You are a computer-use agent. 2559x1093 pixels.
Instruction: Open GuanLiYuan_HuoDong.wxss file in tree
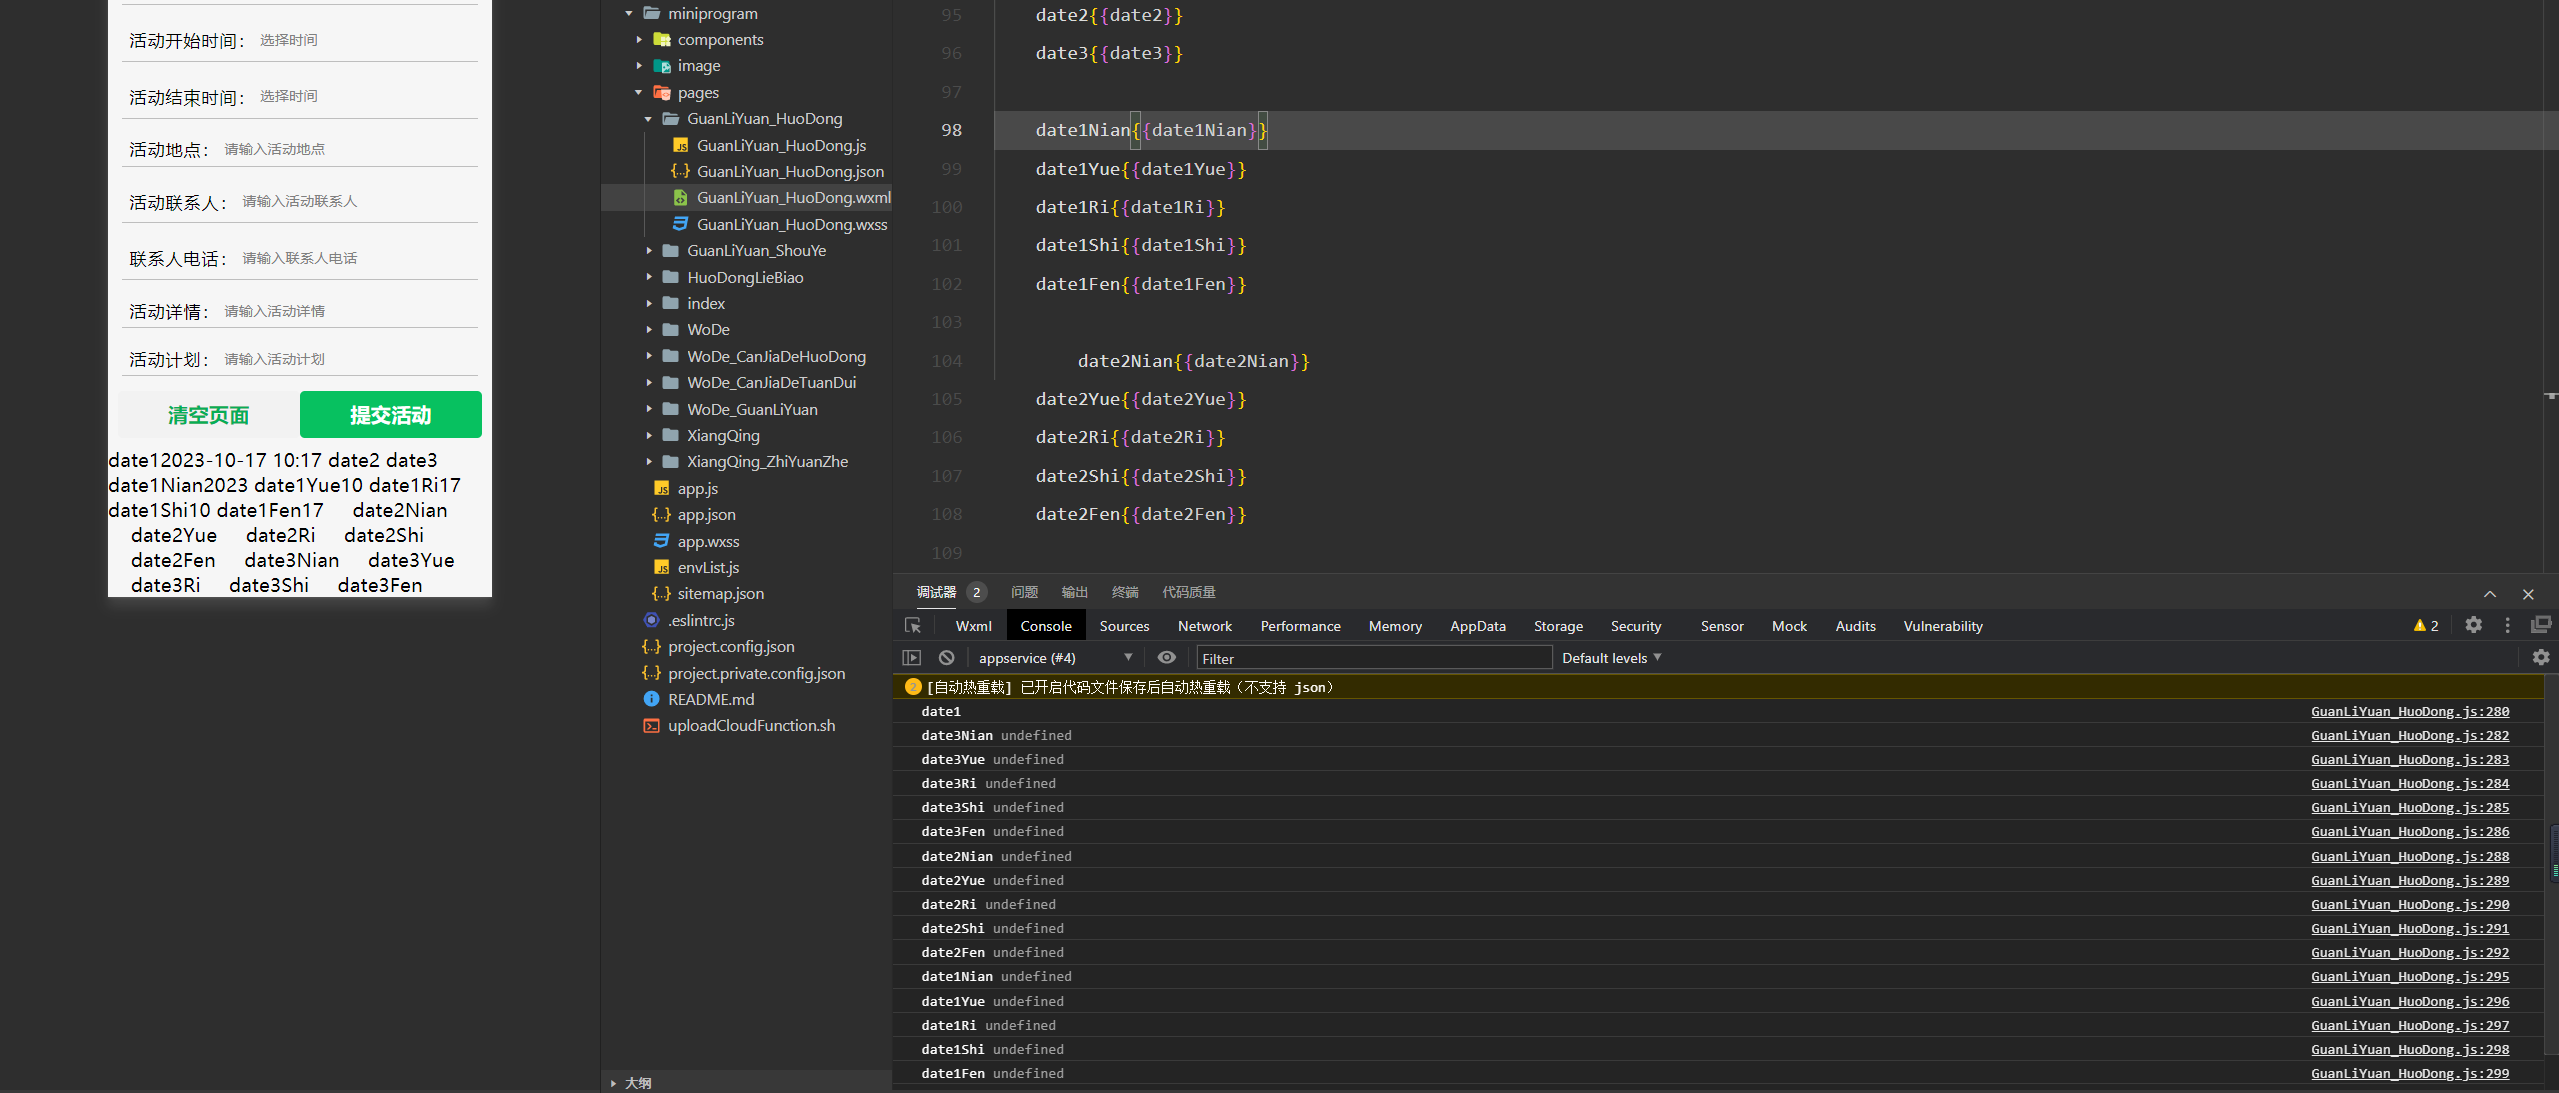pyautogui.click(x=791, y=224)
